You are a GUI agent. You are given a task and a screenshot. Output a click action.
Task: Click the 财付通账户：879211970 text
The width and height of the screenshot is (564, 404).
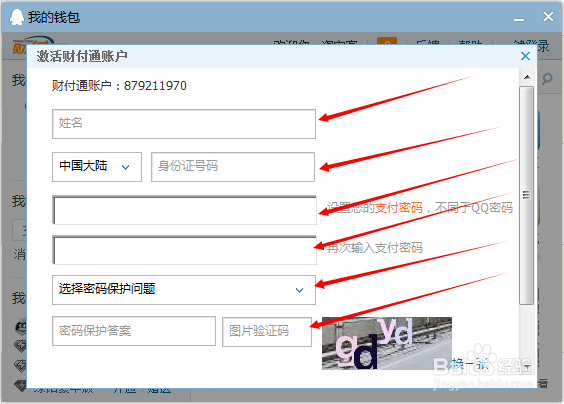point(119,86)
